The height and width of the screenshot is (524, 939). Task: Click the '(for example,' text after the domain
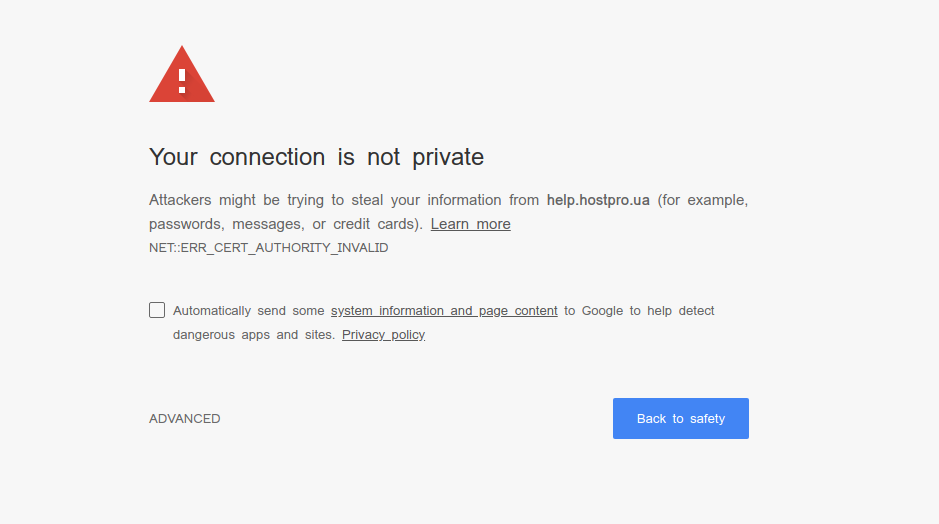(x=702, y=200)
